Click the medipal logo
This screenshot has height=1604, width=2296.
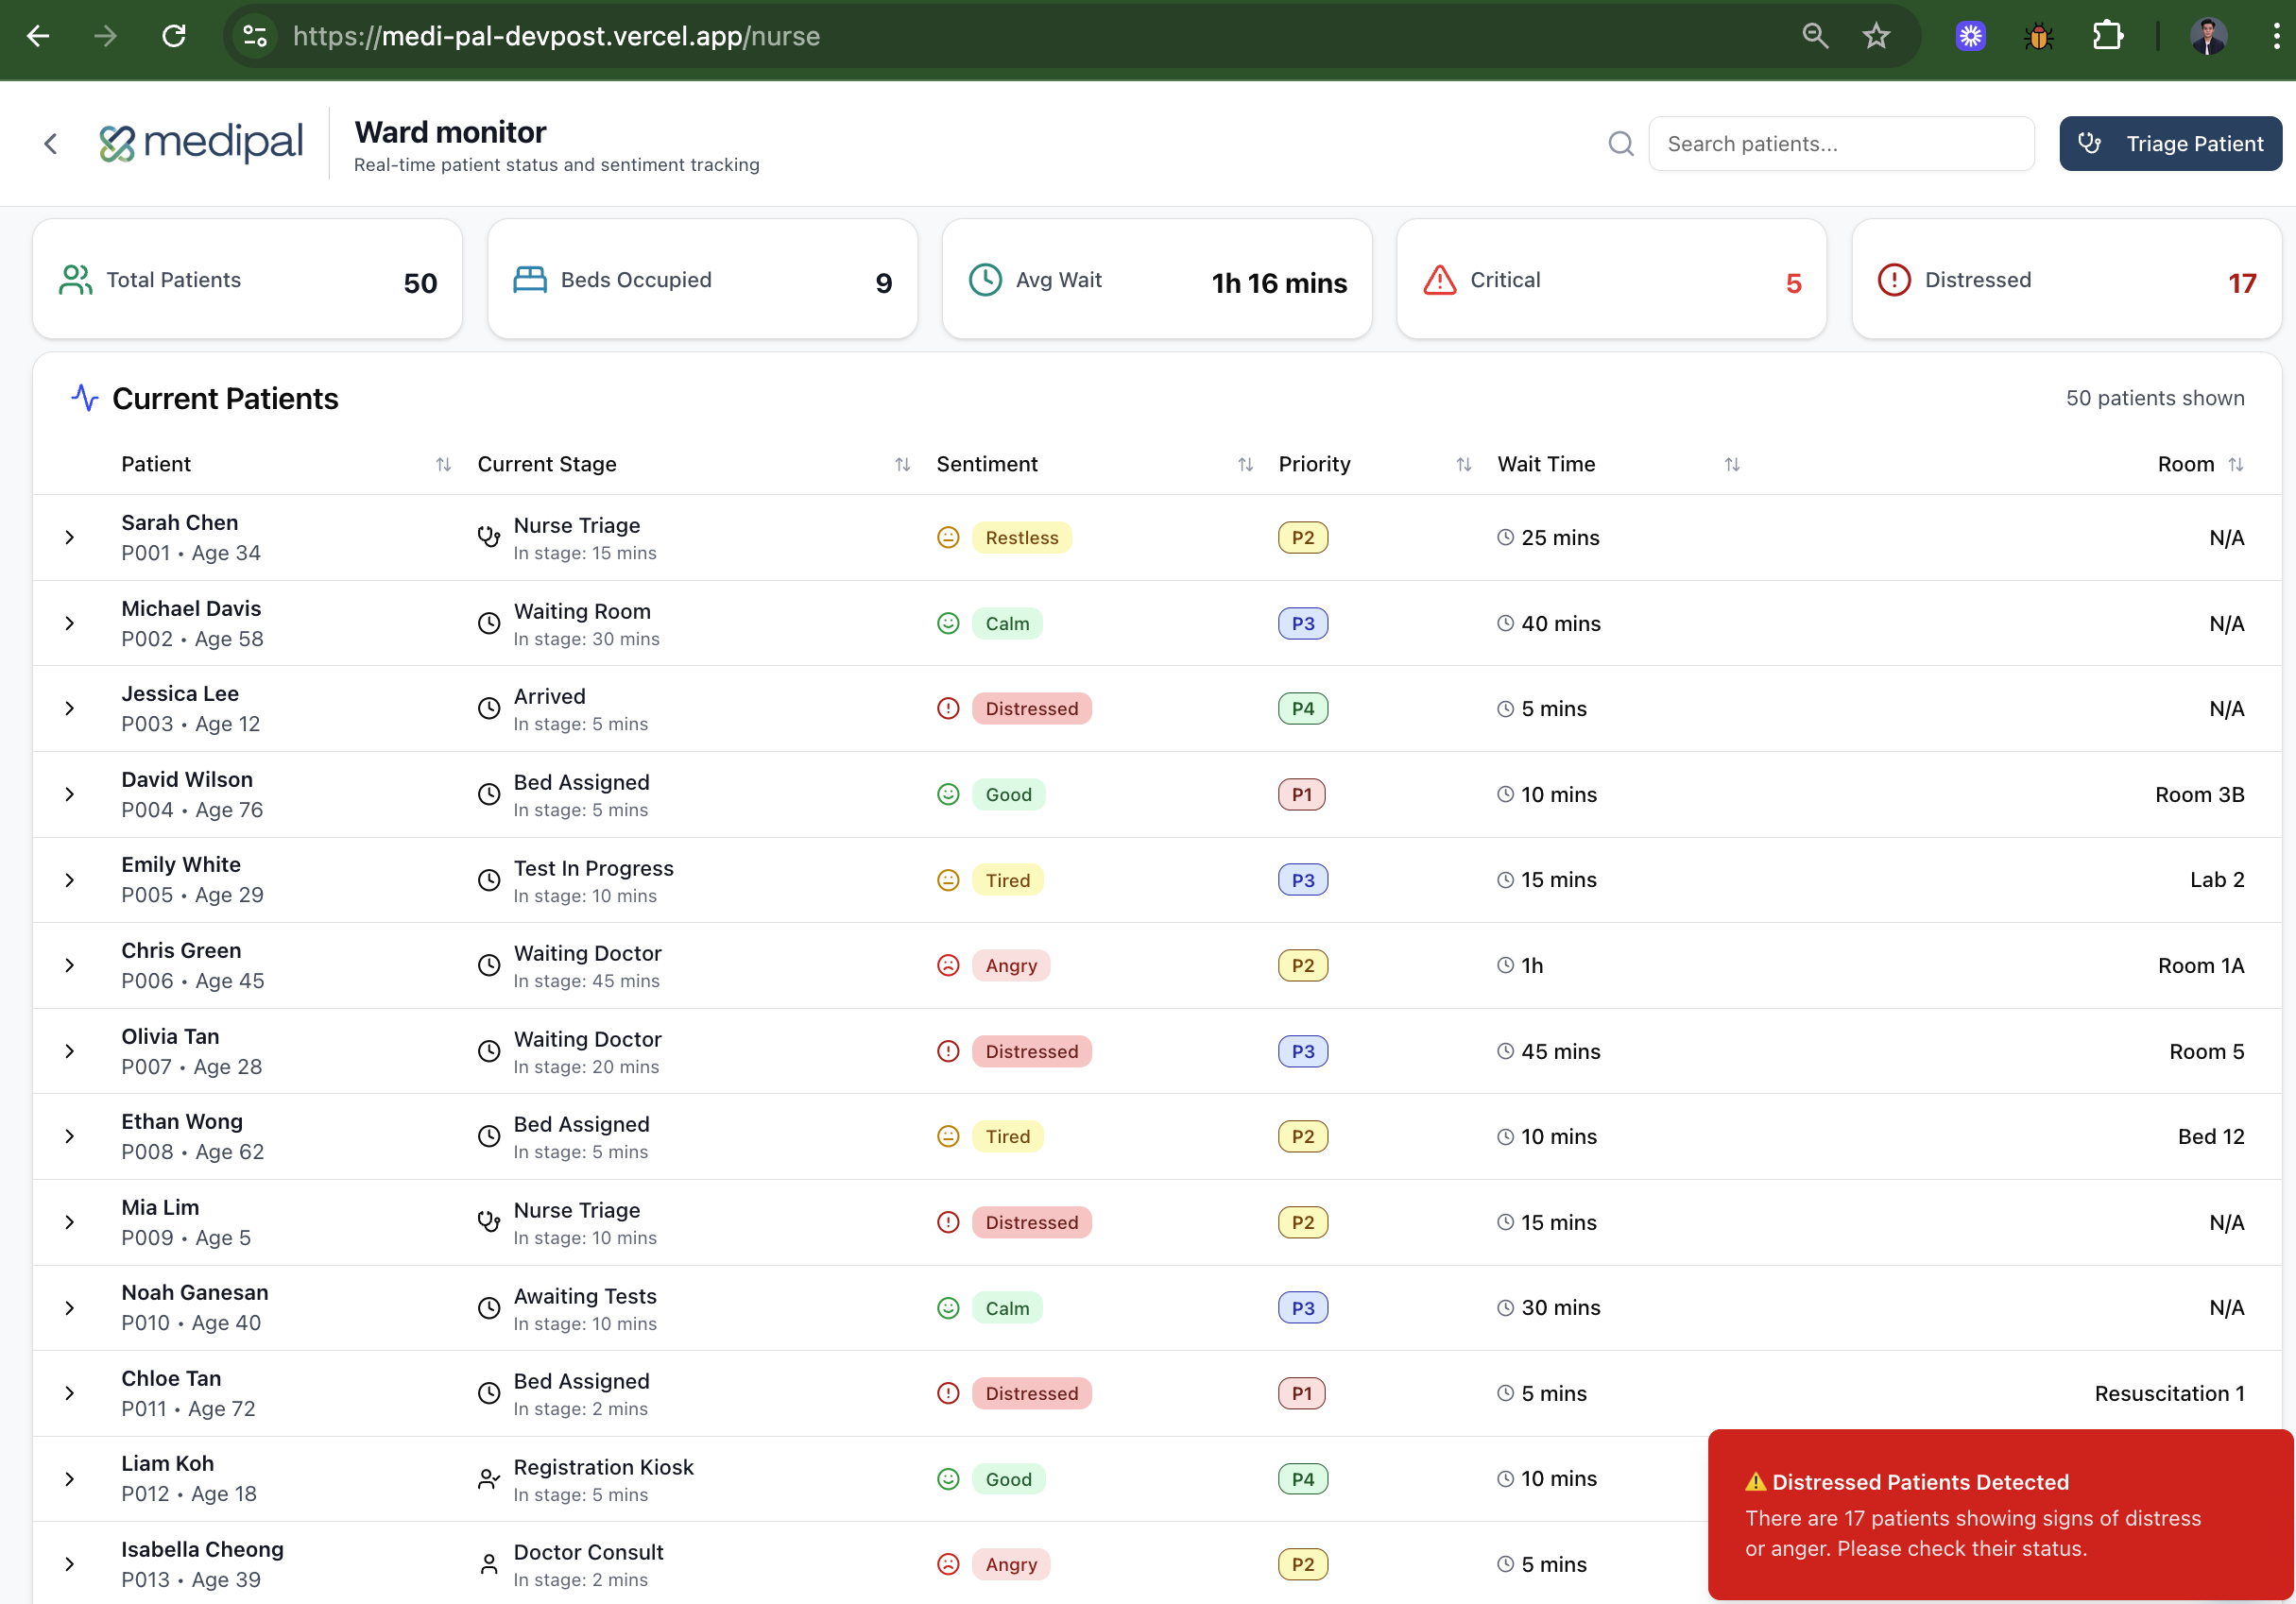(x=201, y=143)
